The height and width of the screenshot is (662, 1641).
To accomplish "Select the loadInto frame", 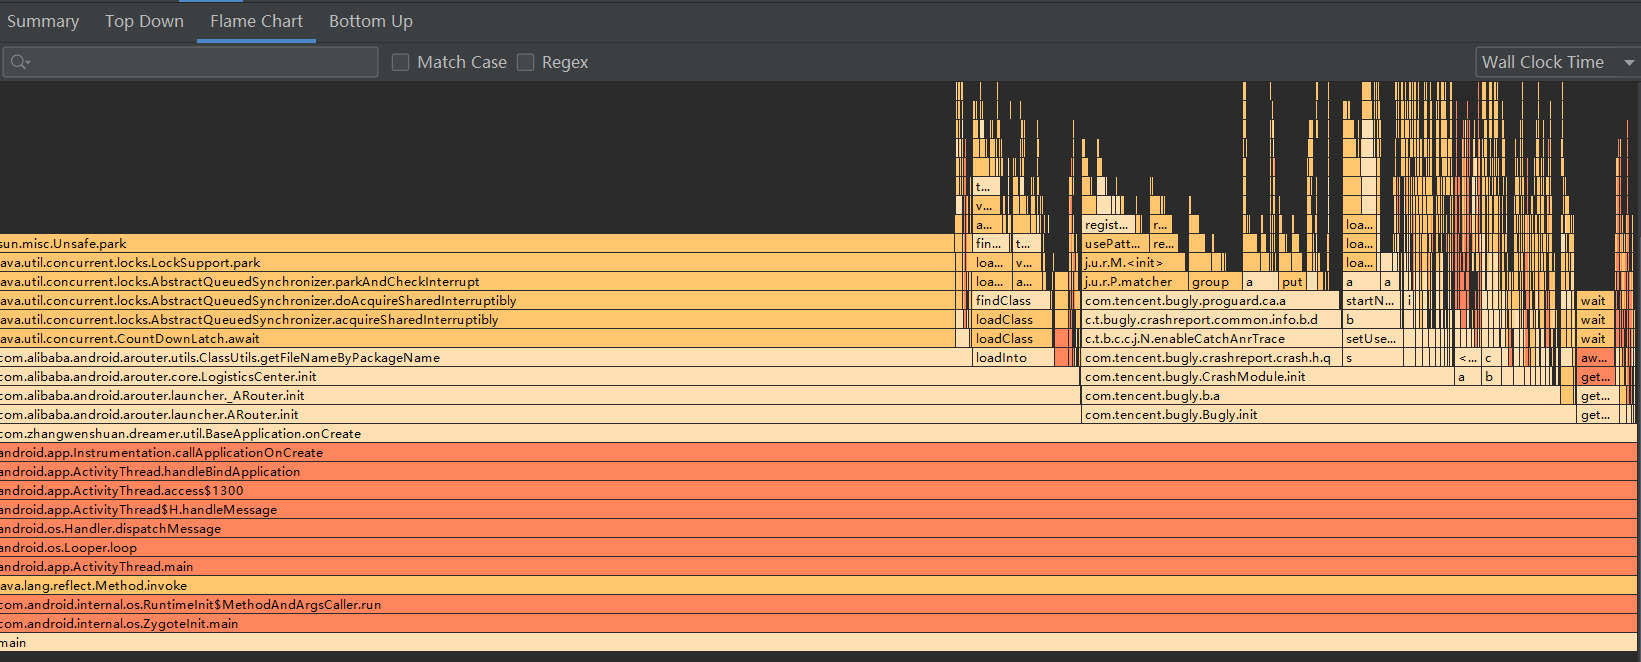I will coord(1013,358).
